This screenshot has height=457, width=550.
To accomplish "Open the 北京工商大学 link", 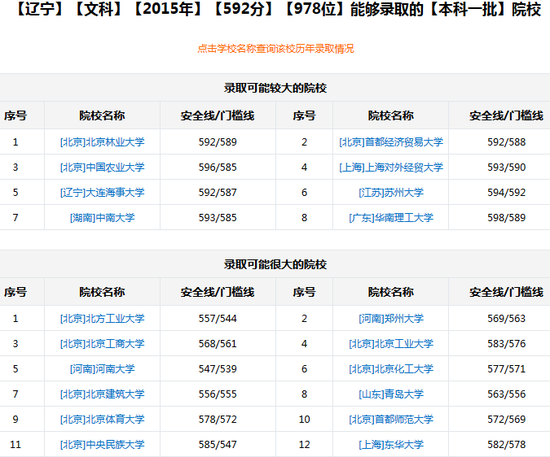I will 102,344.
